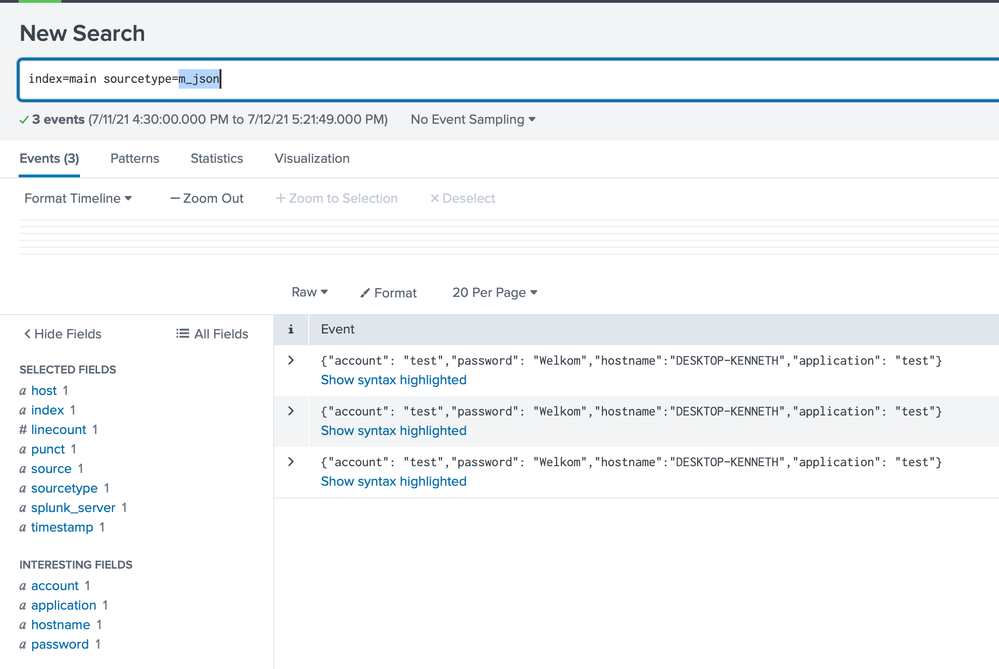Image resolution: width=999 pixels, height=669 pixels.
Task: Open All Fields list
Action: pos(212,334)
